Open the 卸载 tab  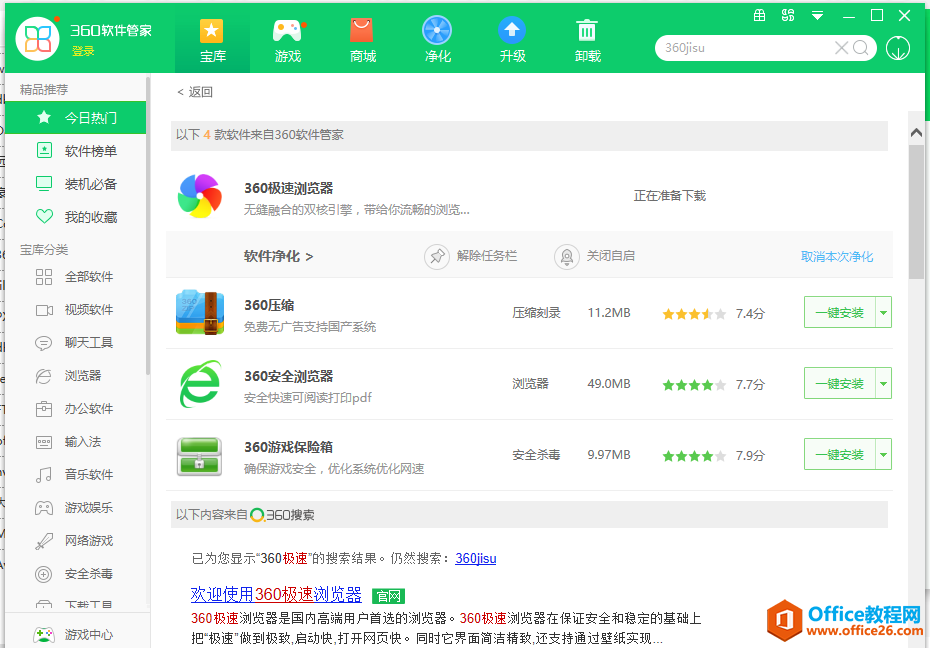(587, 40)
